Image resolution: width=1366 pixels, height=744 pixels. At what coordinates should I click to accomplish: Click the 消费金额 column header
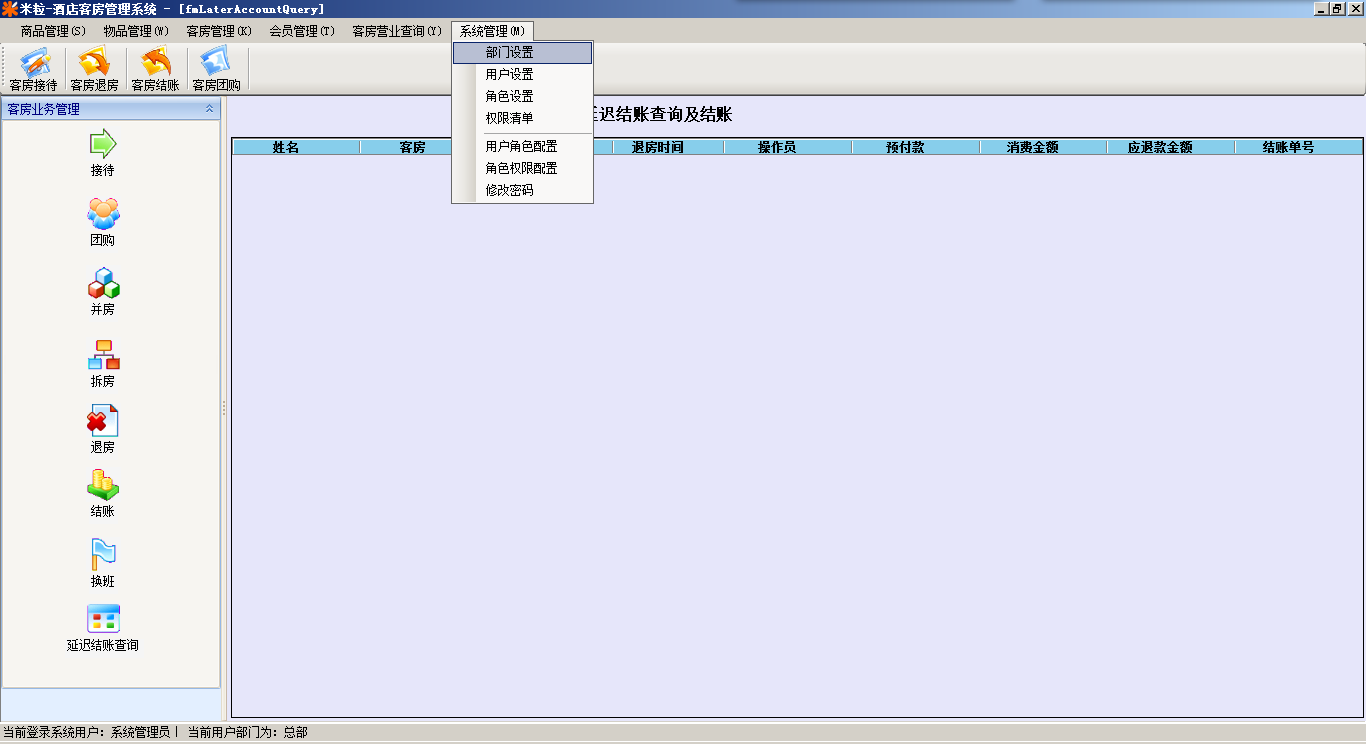(1032, 147)
